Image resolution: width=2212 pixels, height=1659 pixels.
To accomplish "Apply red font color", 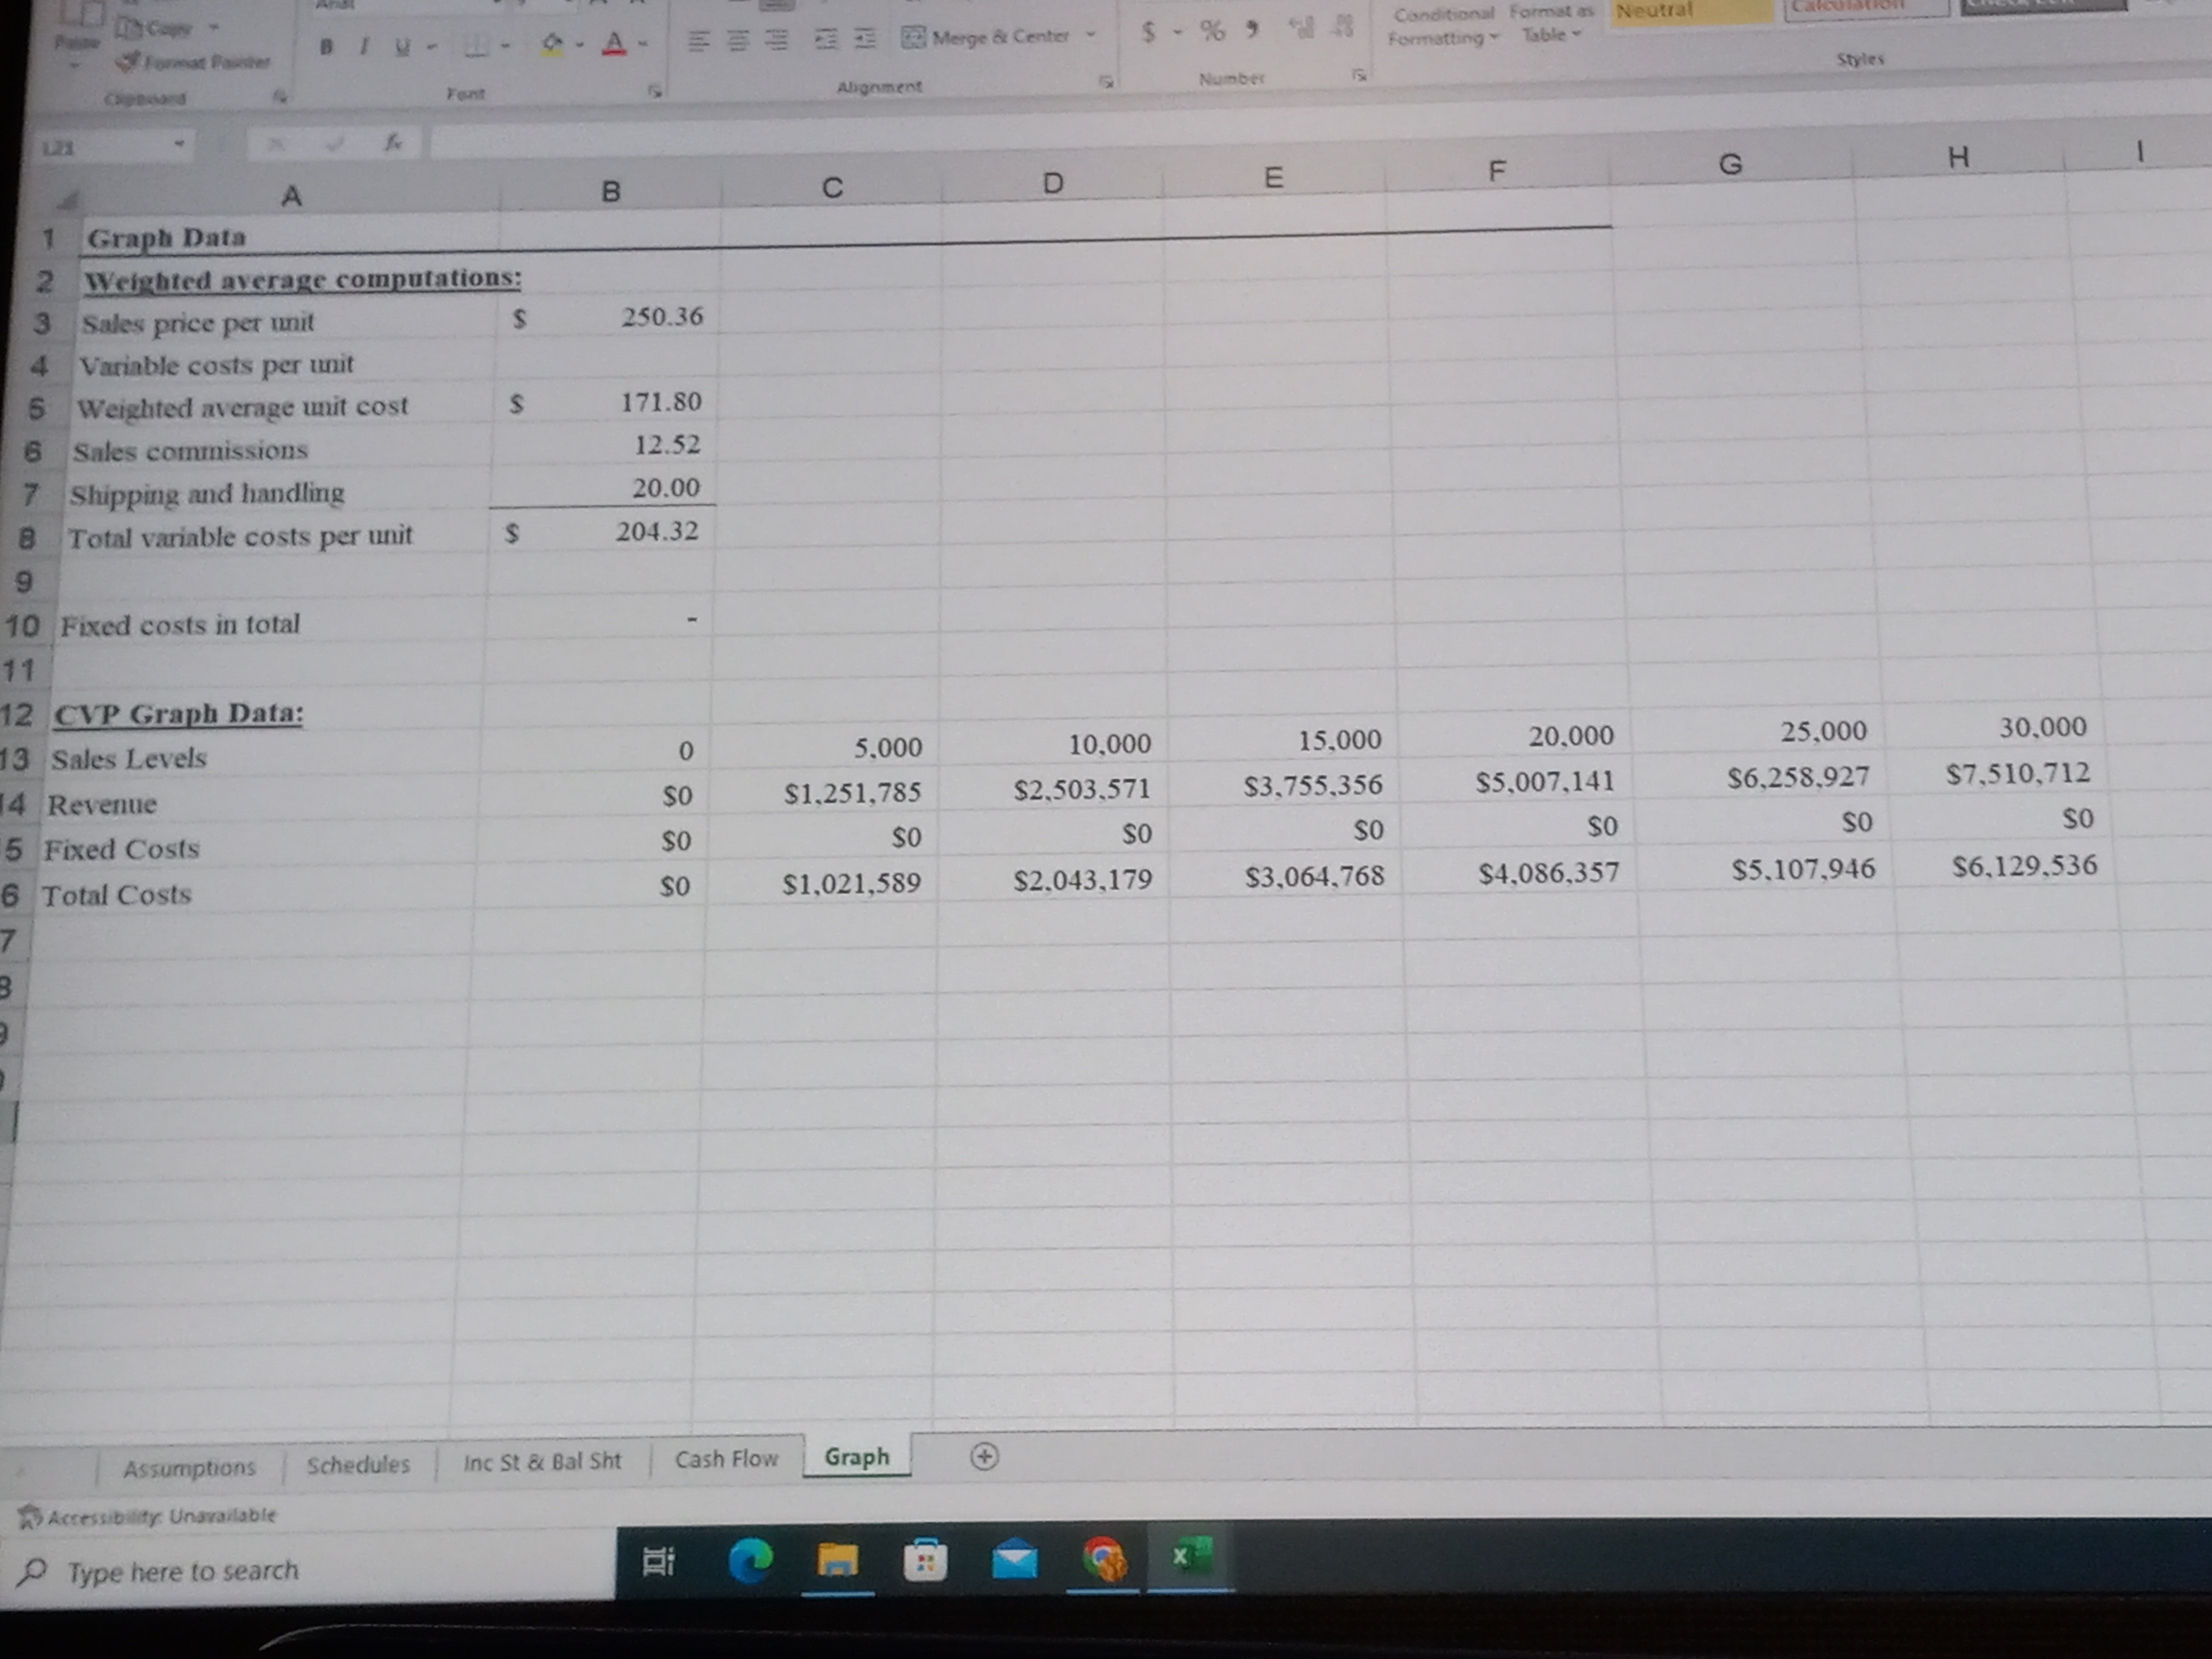I will point(614,43).
